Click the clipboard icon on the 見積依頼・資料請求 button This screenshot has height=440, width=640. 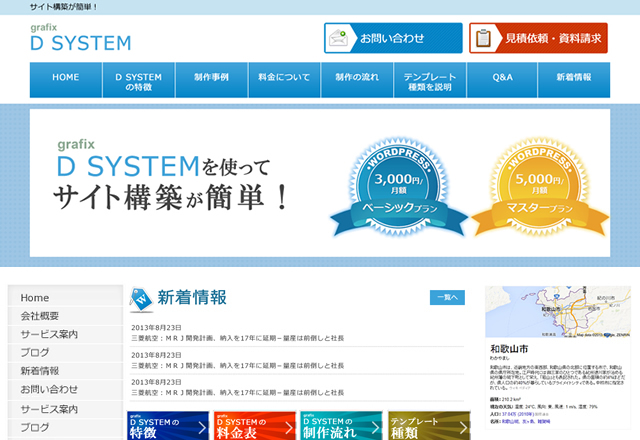coord(483,38)
